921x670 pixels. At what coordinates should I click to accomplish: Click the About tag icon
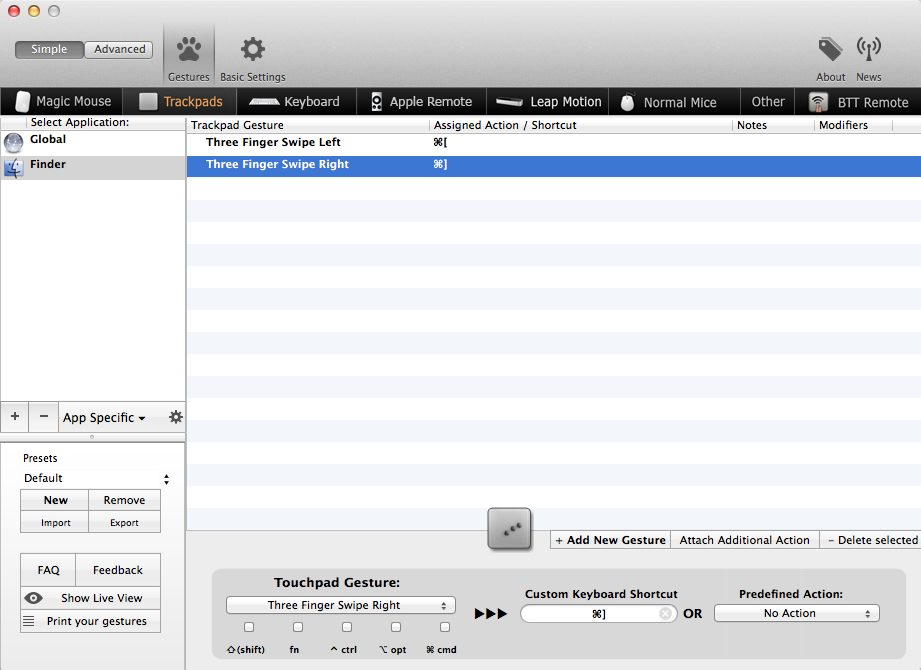pyautogui.click(x=830, y=49)
